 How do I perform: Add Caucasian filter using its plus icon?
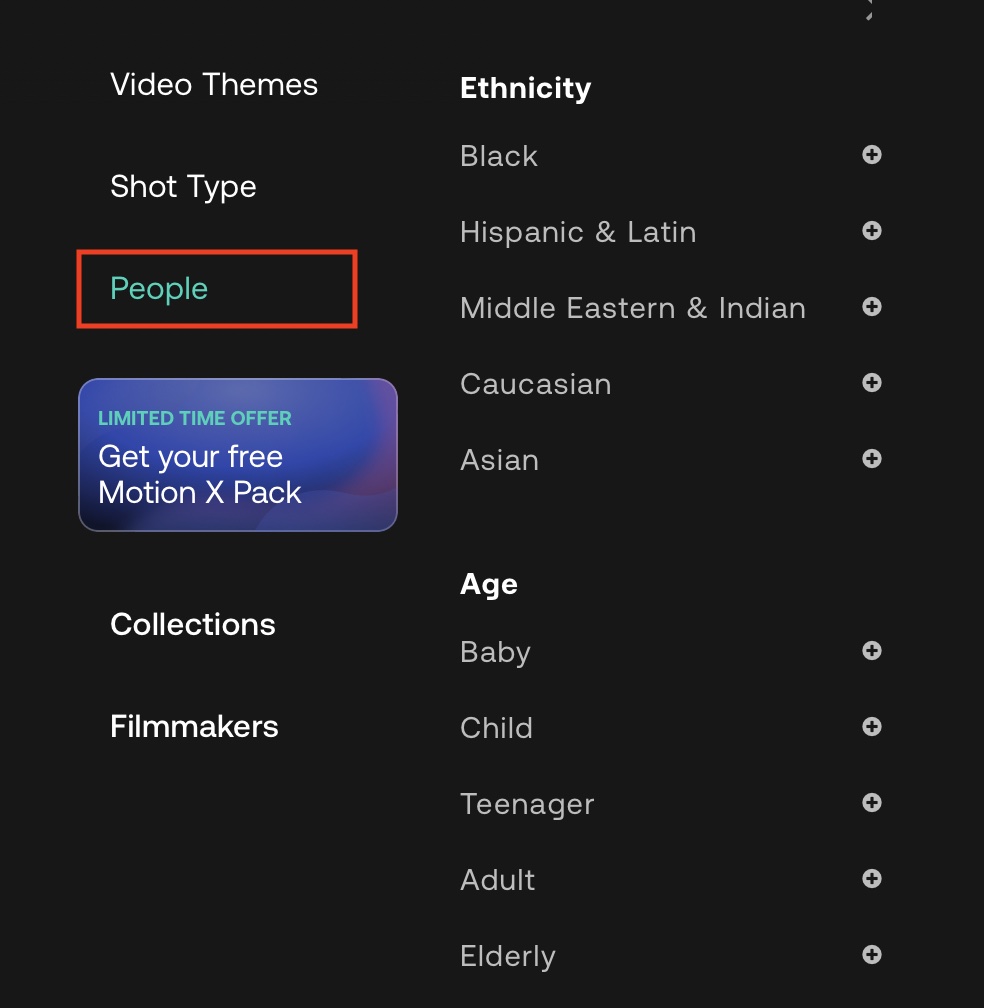tap(872, 383)
